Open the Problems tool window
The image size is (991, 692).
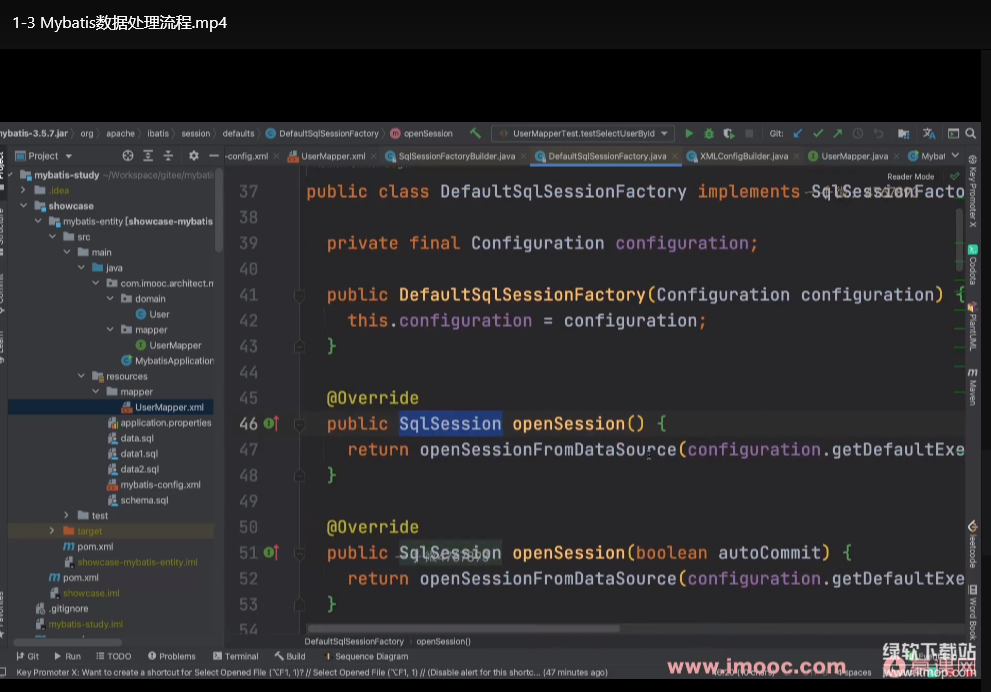(x=171, y=656)
